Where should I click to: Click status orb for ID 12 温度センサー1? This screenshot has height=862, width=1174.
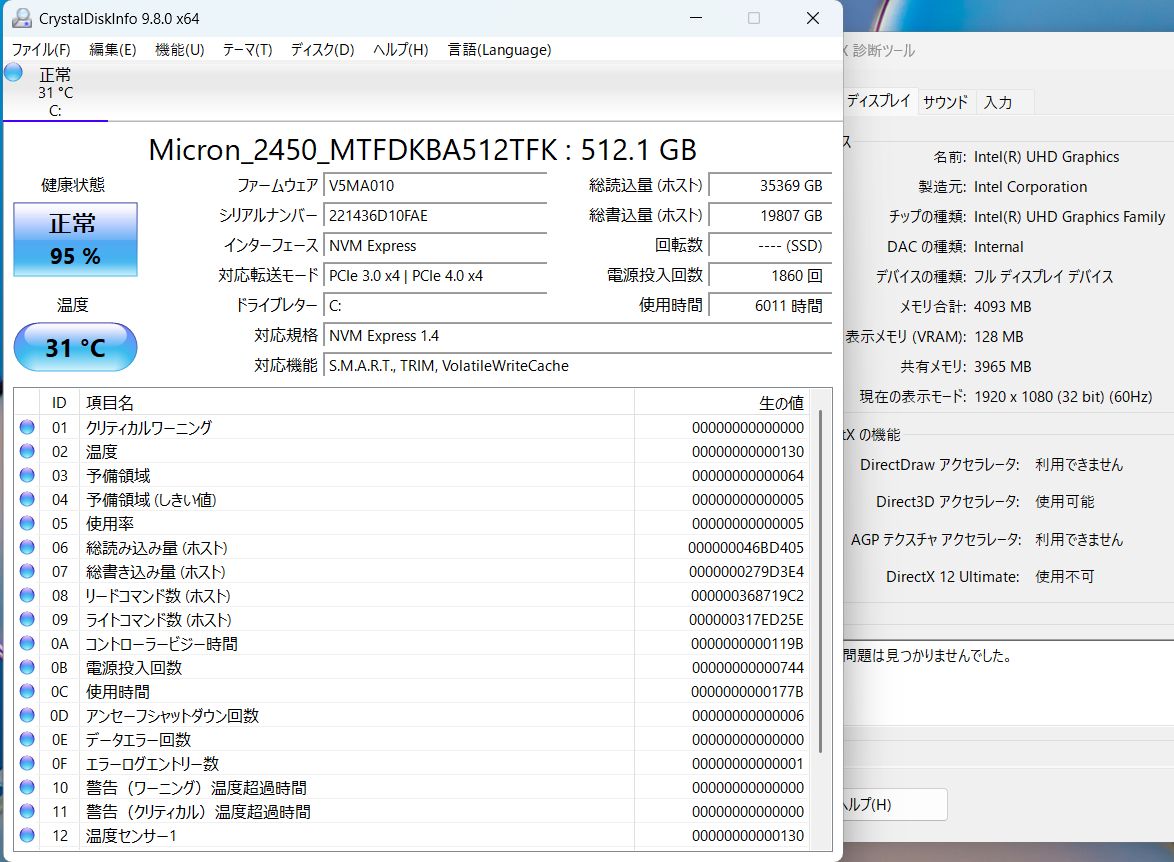click(x=27, y=834)
